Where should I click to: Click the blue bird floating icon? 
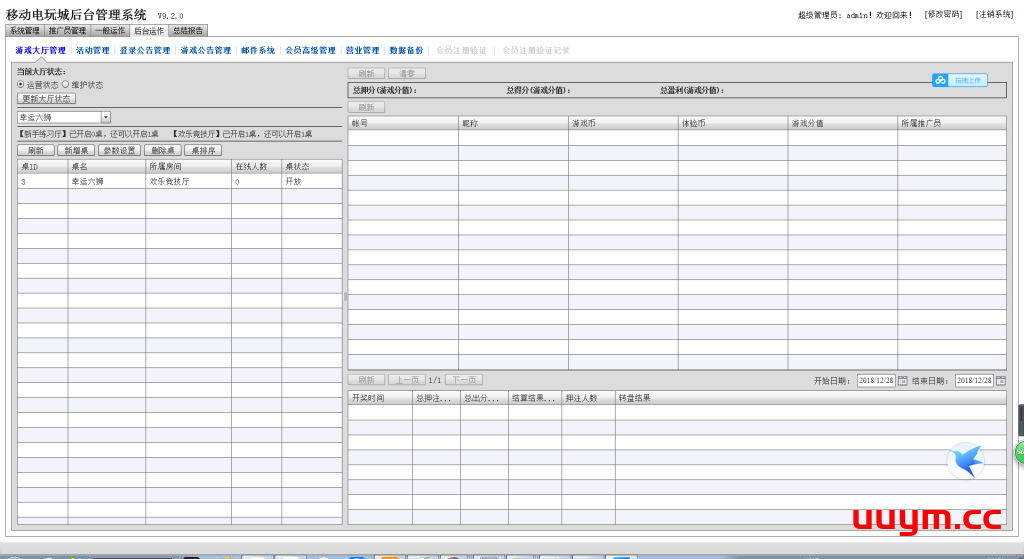point(965,460)
